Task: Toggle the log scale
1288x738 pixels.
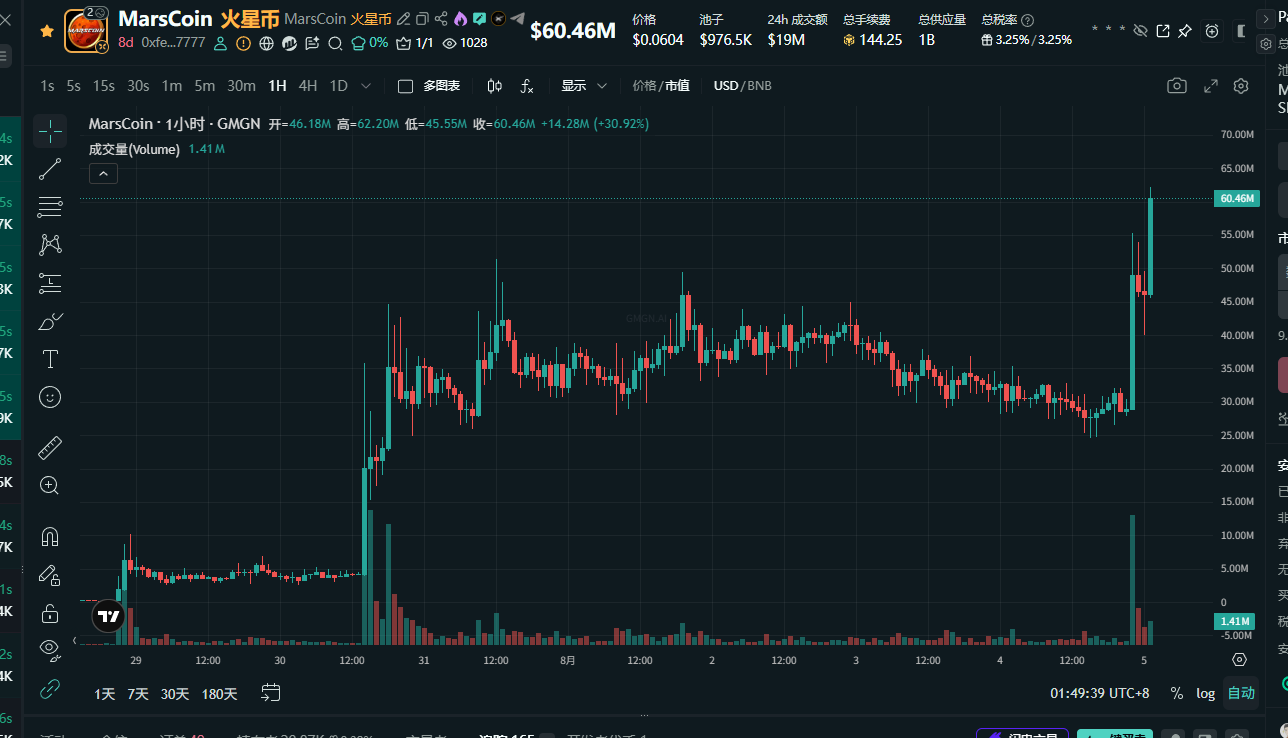Action: pos(1206,693)
